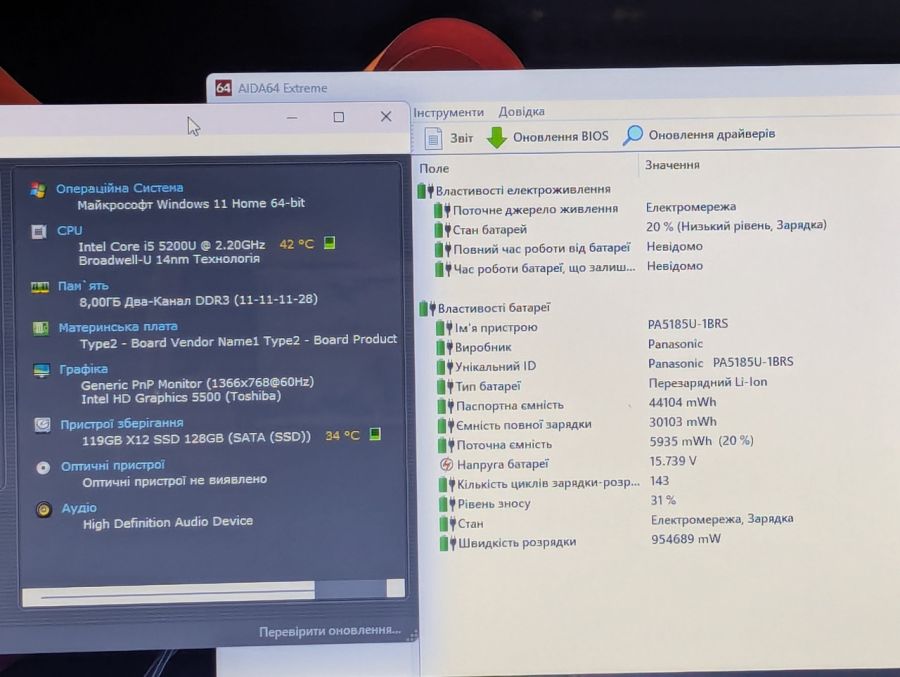Maximize the front system info window
900x677 pixels.
(339, 117)
